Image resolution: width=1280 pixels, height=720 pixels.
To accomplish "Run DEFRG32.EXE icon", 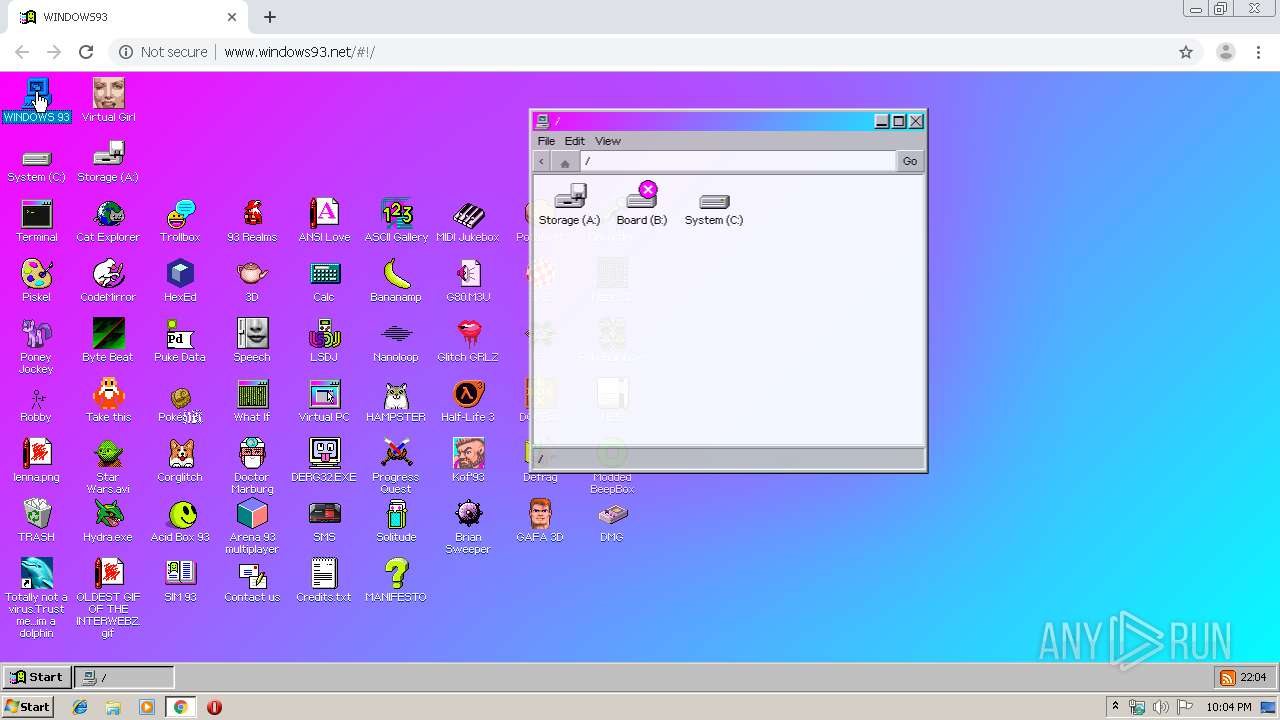I will coord(324,461).
